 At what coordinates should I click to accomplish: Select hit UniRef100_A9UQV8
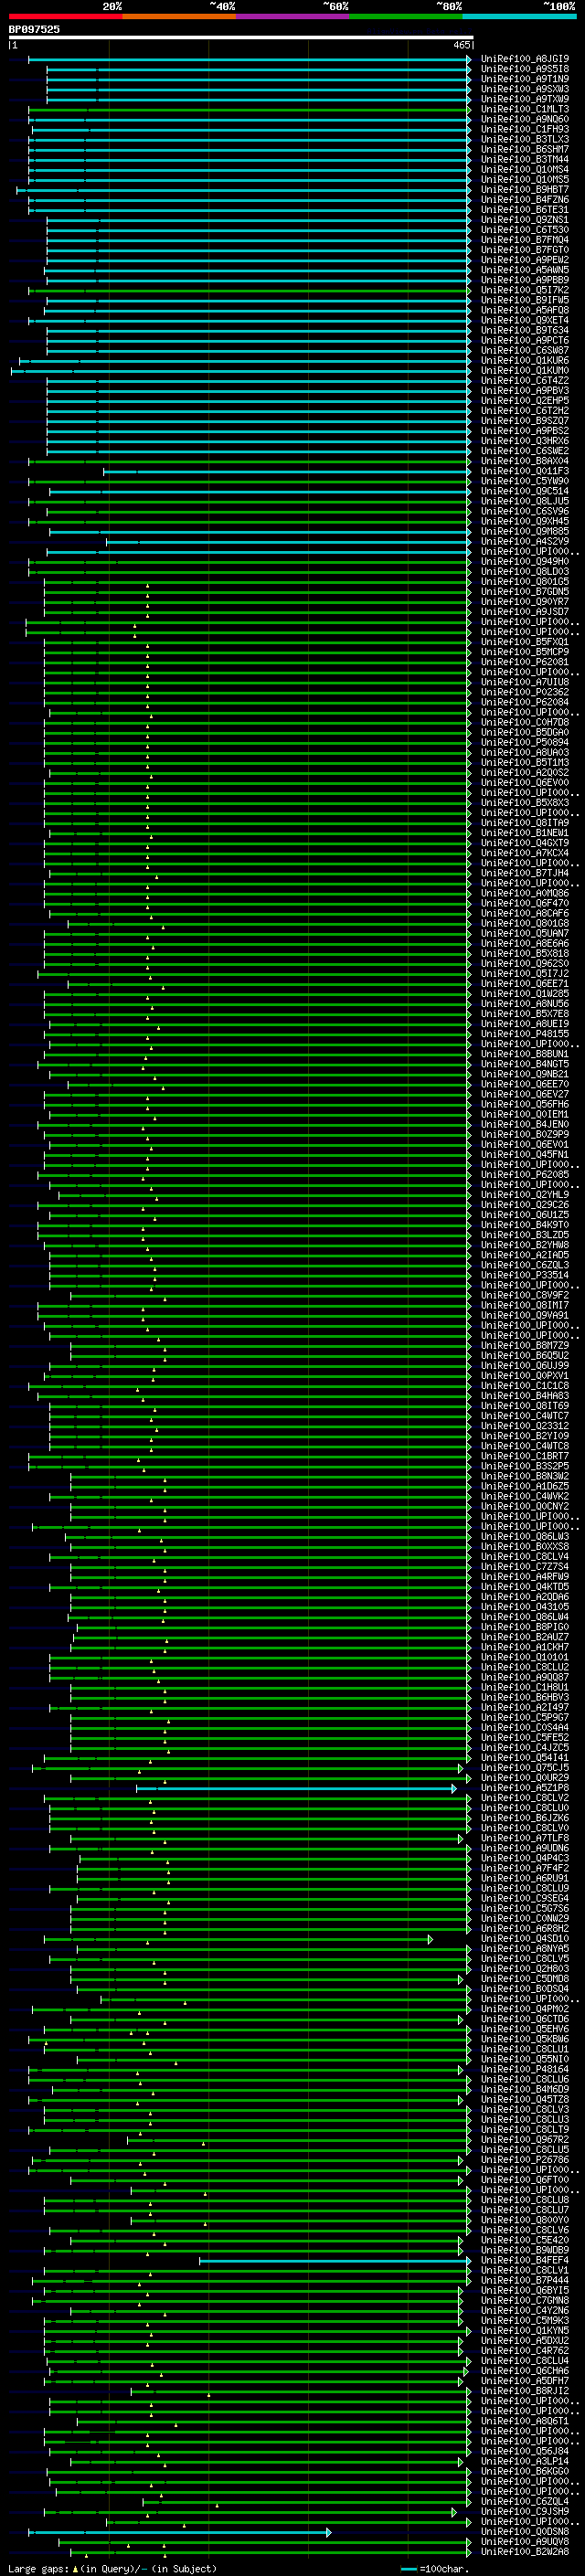pyautogui.click(x=525, y=2541)
